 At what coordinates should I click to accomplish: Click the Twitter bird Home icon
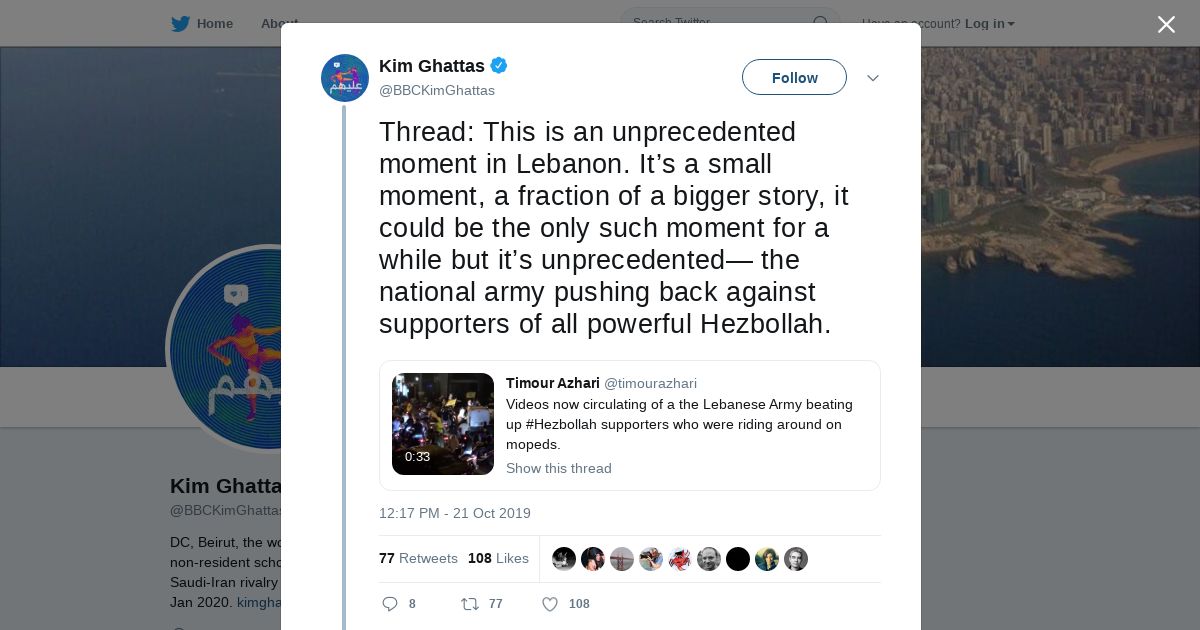[x=180, y=24]
